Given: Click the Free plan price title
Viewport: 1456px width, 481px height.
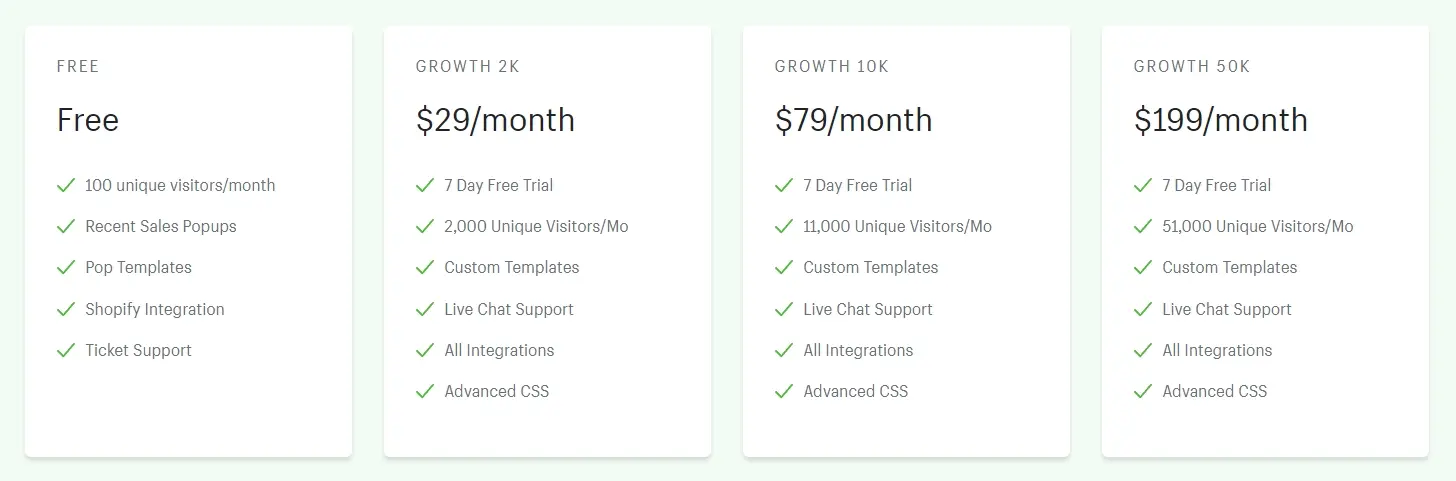Looking at the screenshot, I should pyautogui.click(x=88, y=120).
